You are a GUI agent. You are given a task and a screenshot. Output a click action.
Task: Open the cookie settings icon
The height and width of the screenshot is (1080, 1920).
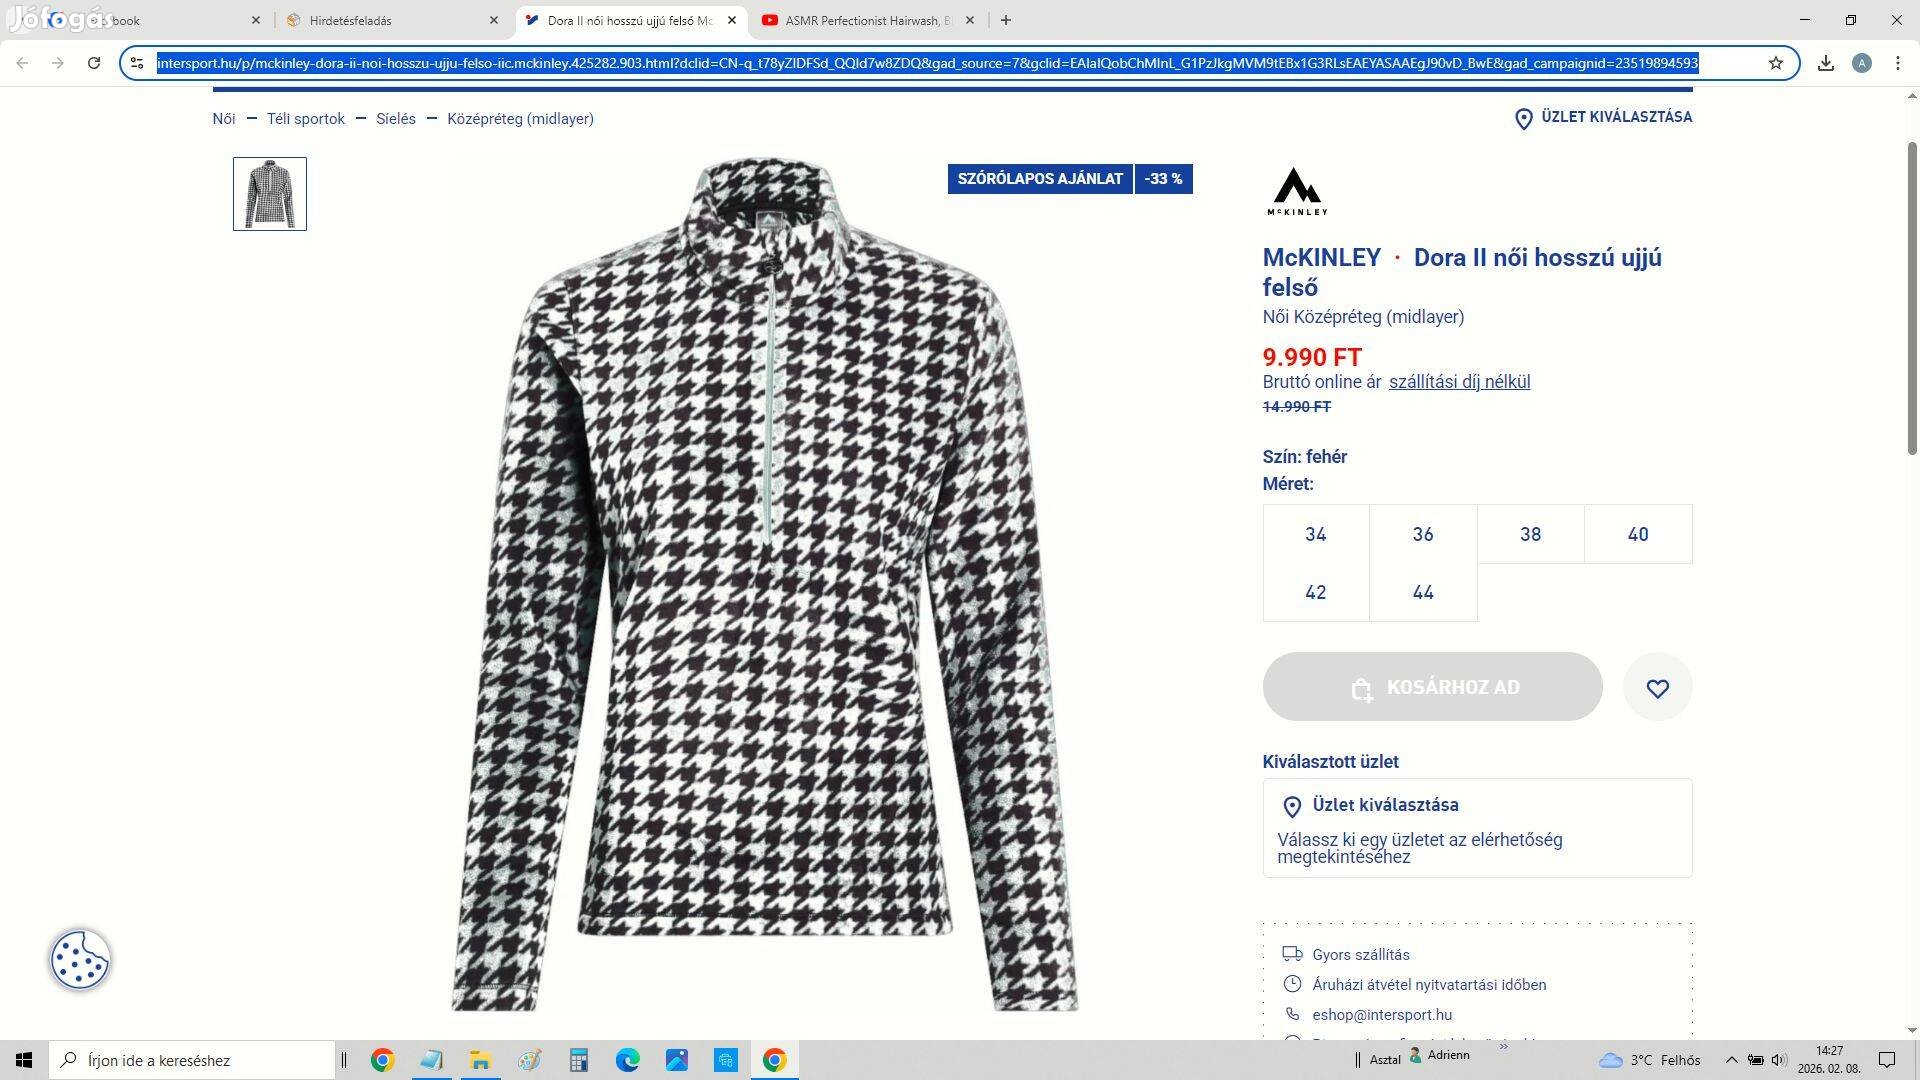pos(80,960)
